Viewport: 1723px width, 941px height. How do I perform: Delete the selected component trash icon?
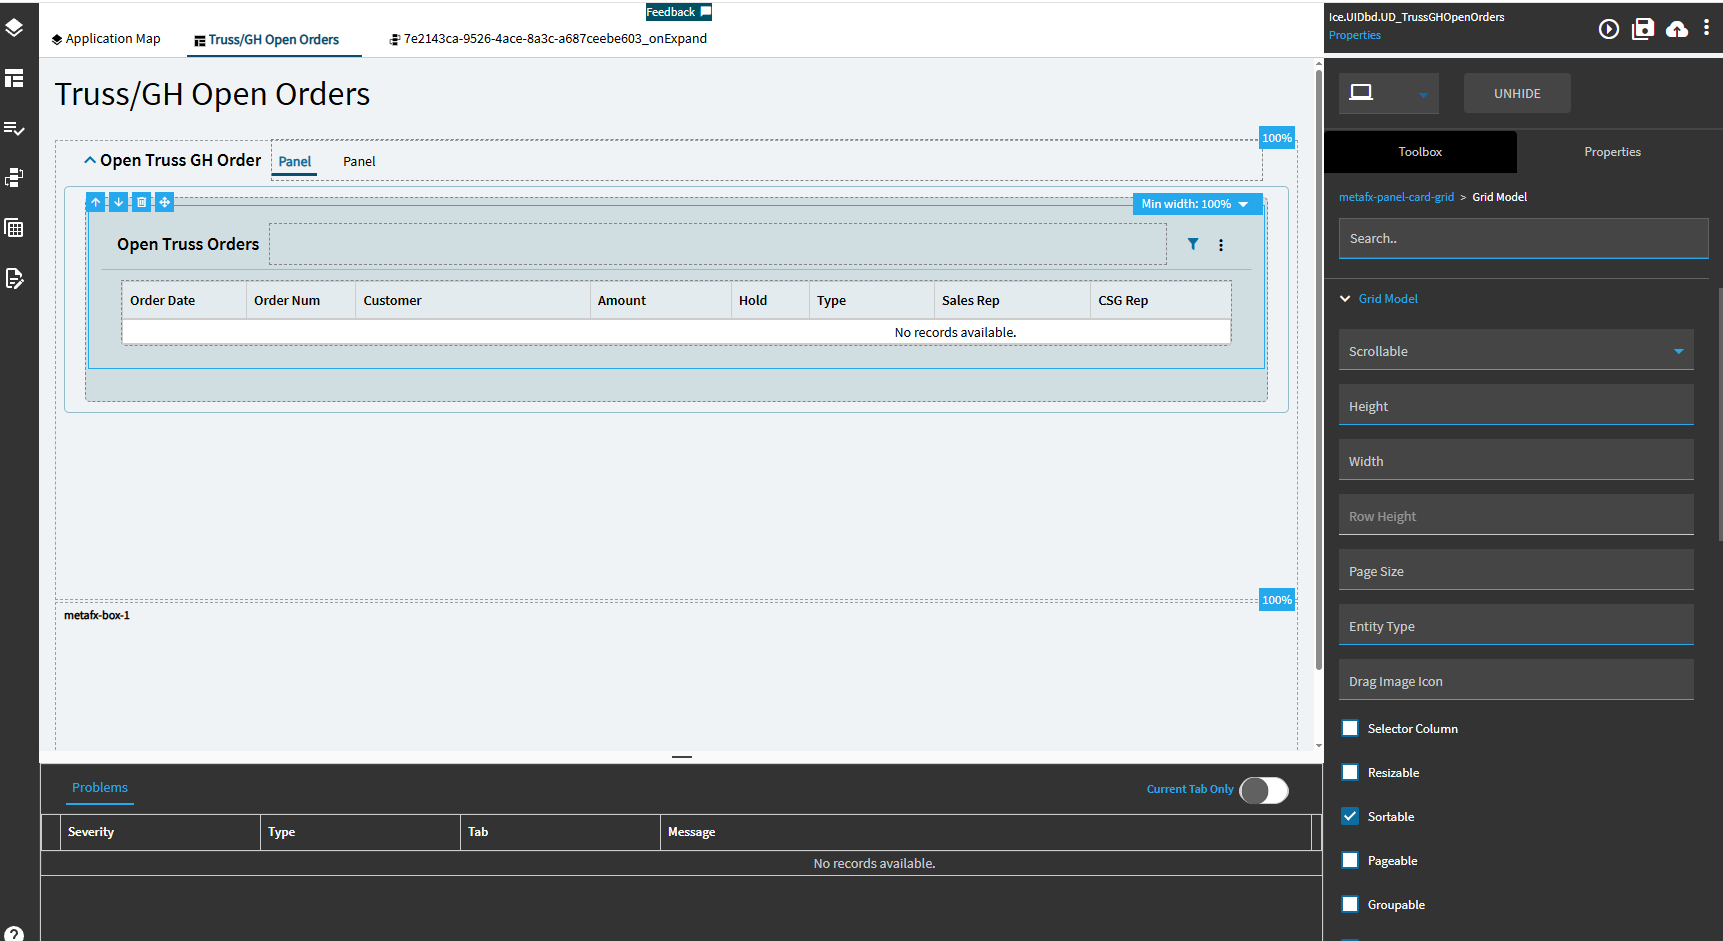142,202
